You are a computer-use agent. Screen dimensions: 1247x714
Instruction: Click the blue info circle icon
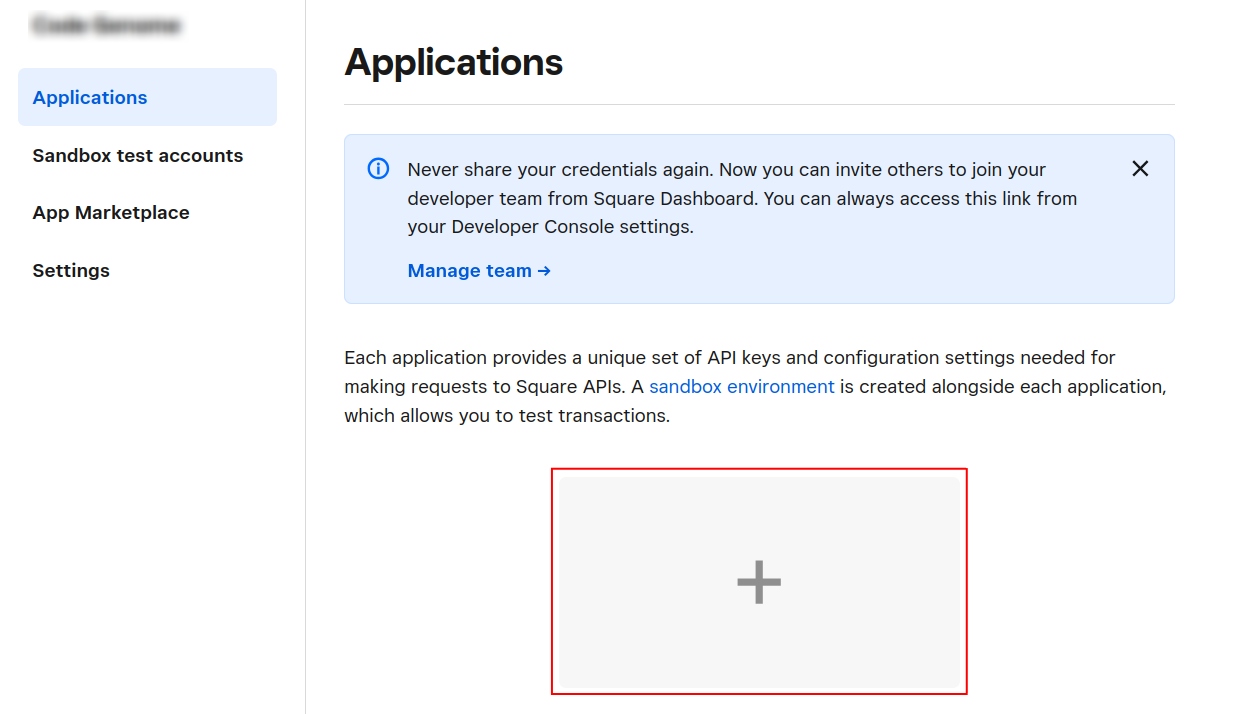click(379, 169)
